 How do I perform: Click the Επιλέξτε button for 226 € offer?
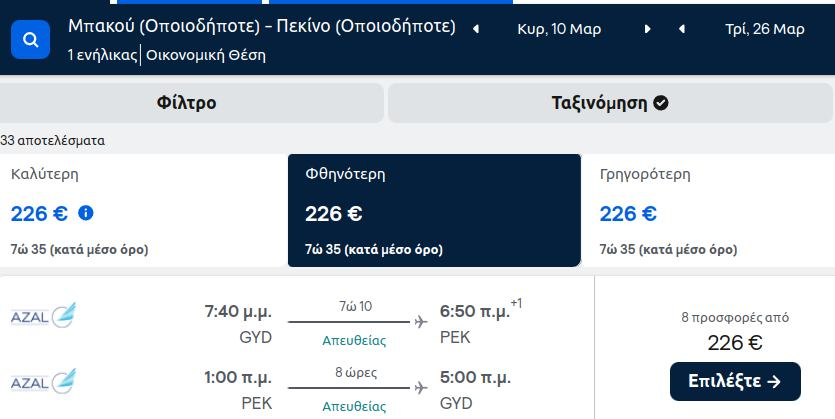coord(735,381)
